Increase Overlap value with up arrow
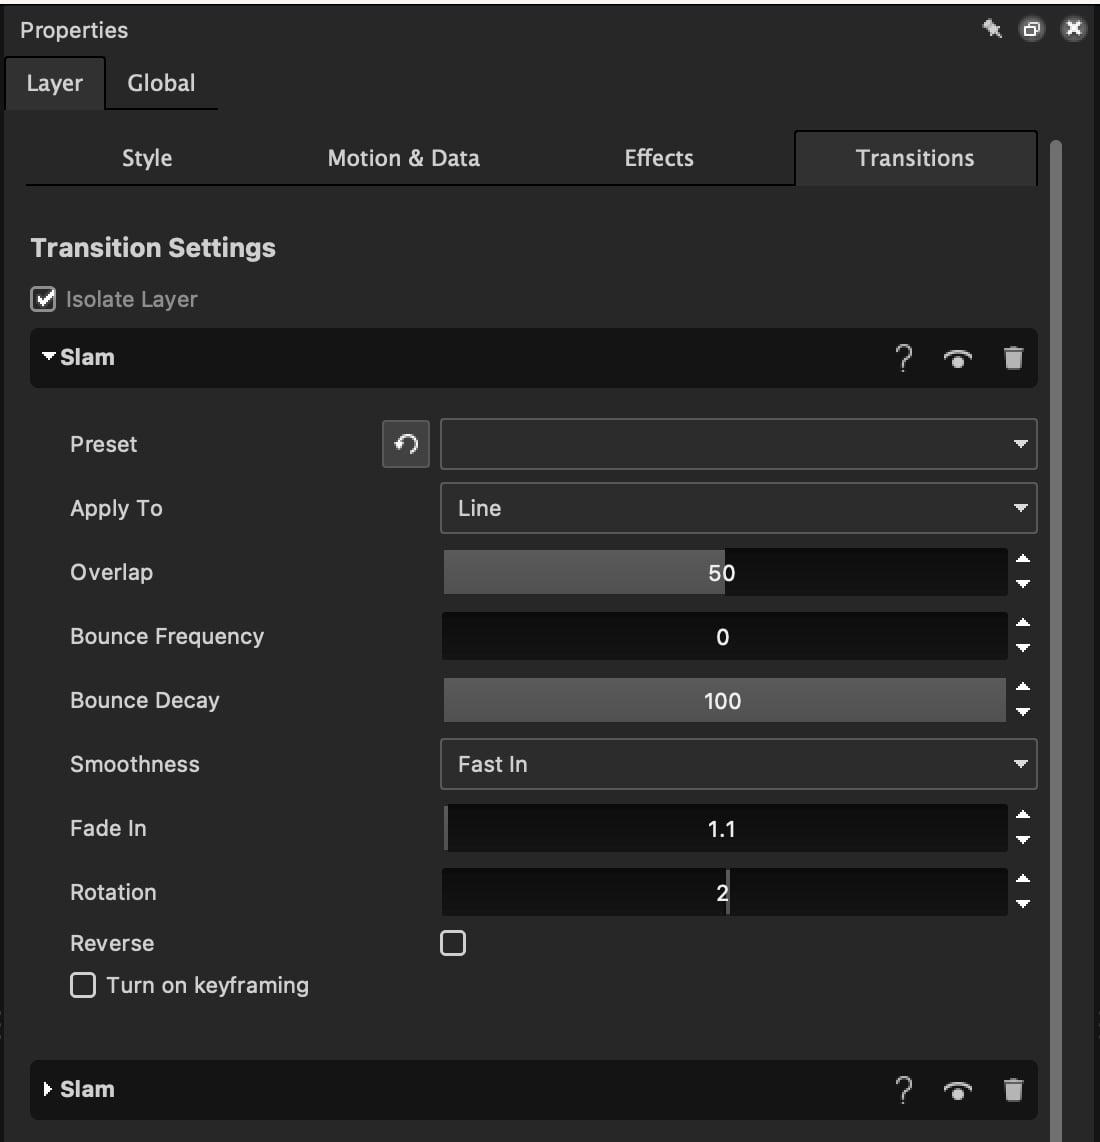 pos(1023,559)
